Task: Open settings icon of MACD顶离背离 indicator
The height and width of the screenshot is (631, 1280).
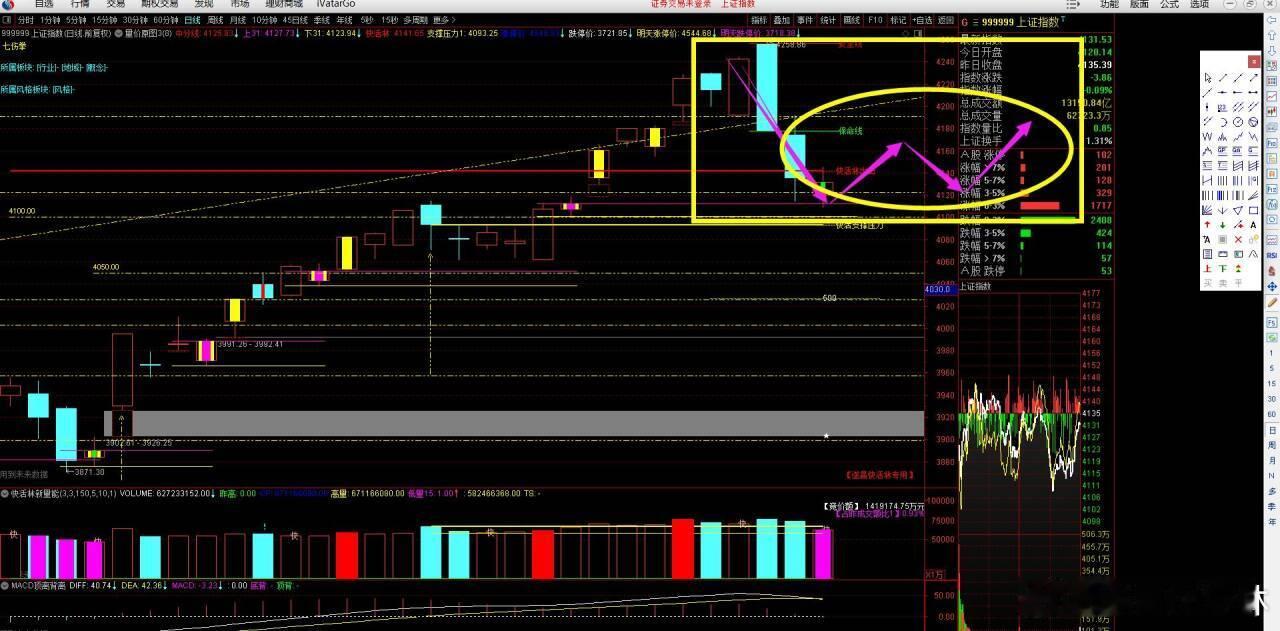Action: (5, 585)
